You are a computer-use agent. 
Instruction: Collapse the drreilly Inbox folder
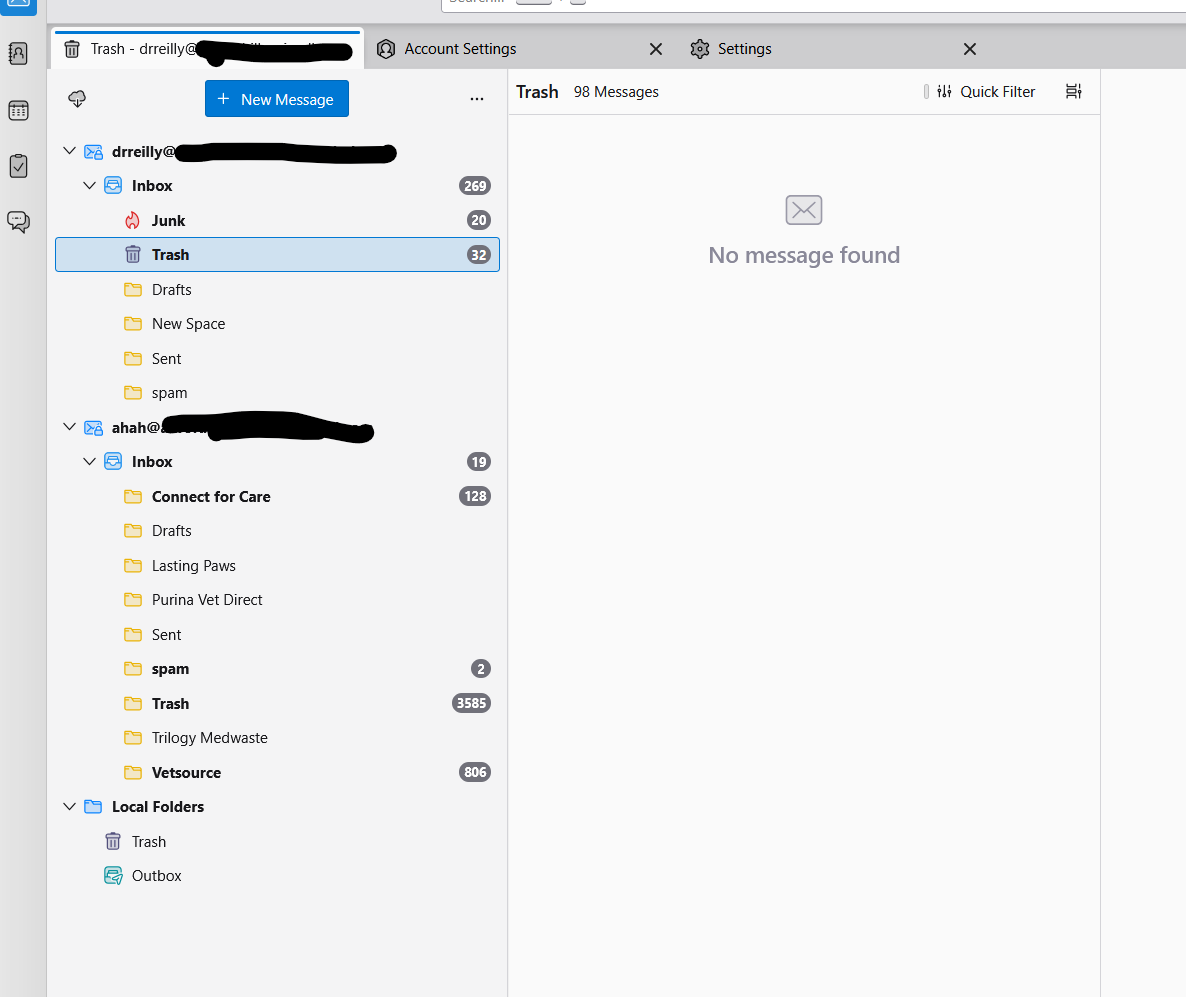pyautogui.click(x=89, y=185)
